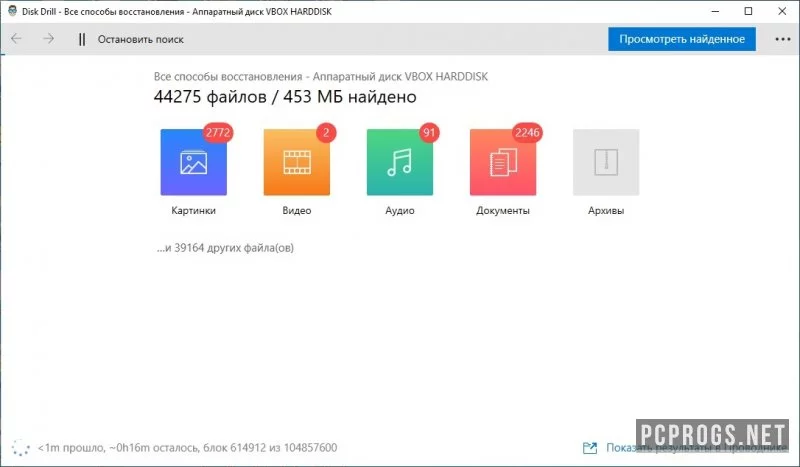The width and height of the screenshot is (800, 467).
Task: Click the spinning progress indicator
Action: click(20, 448)
